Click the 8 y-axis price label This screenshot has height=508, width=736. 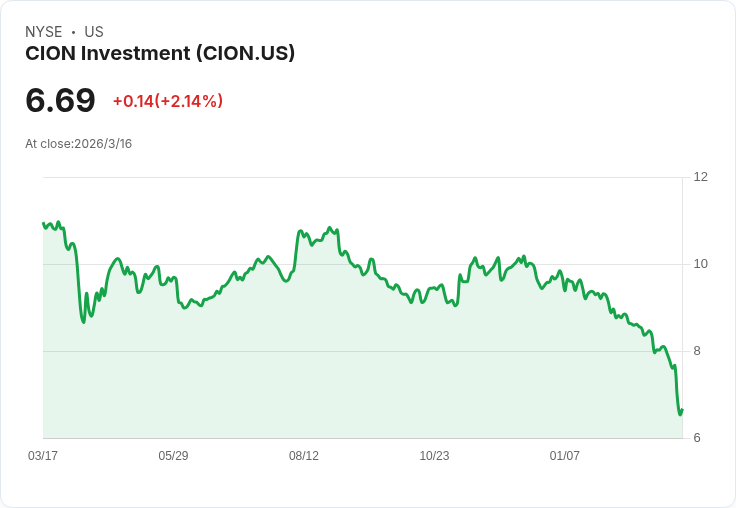(x=697, y=351)
